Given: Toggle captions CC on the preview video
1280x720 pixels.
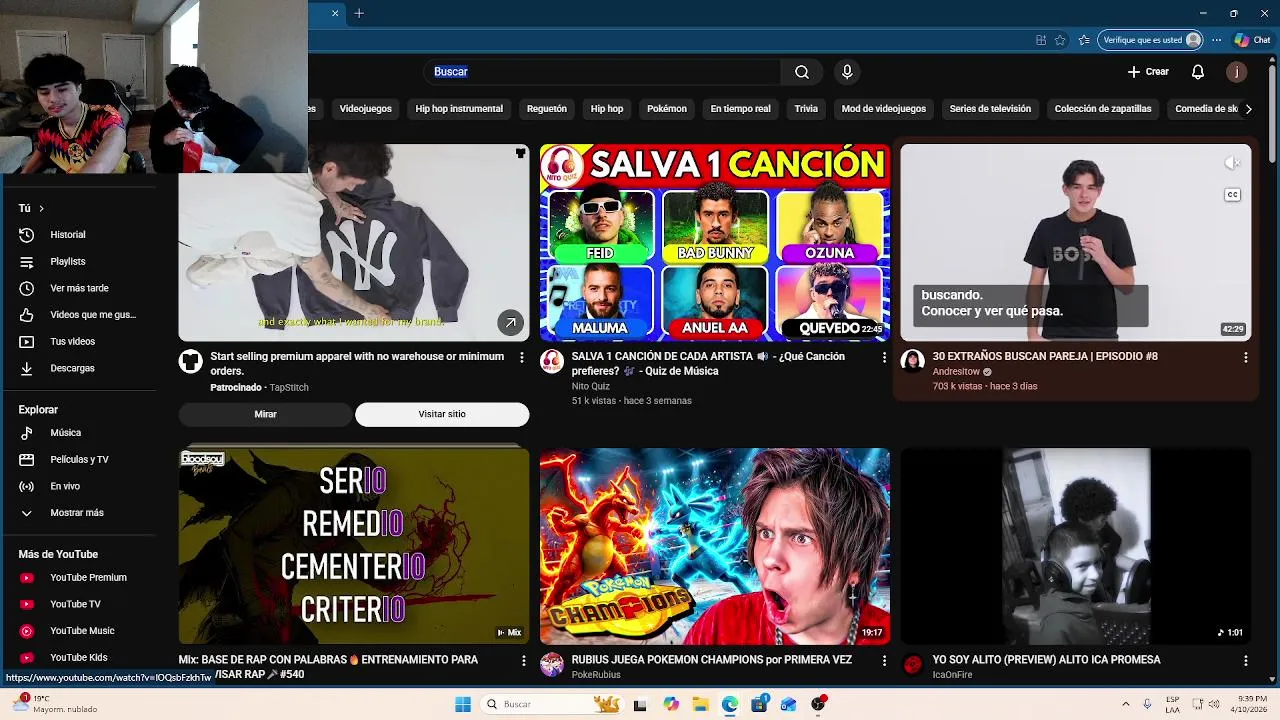Looking at the screenshot, I should tap(1233, 195).
